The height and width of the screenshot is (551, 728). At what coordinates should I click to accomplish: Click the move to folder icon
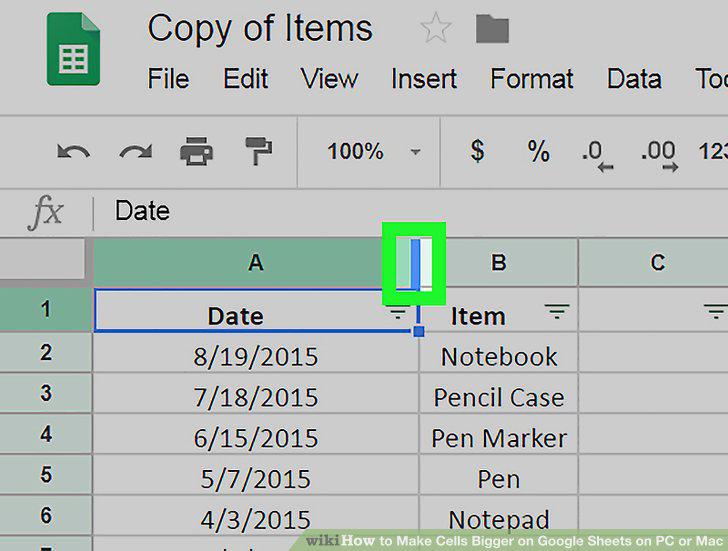click(x=493, y=29)
